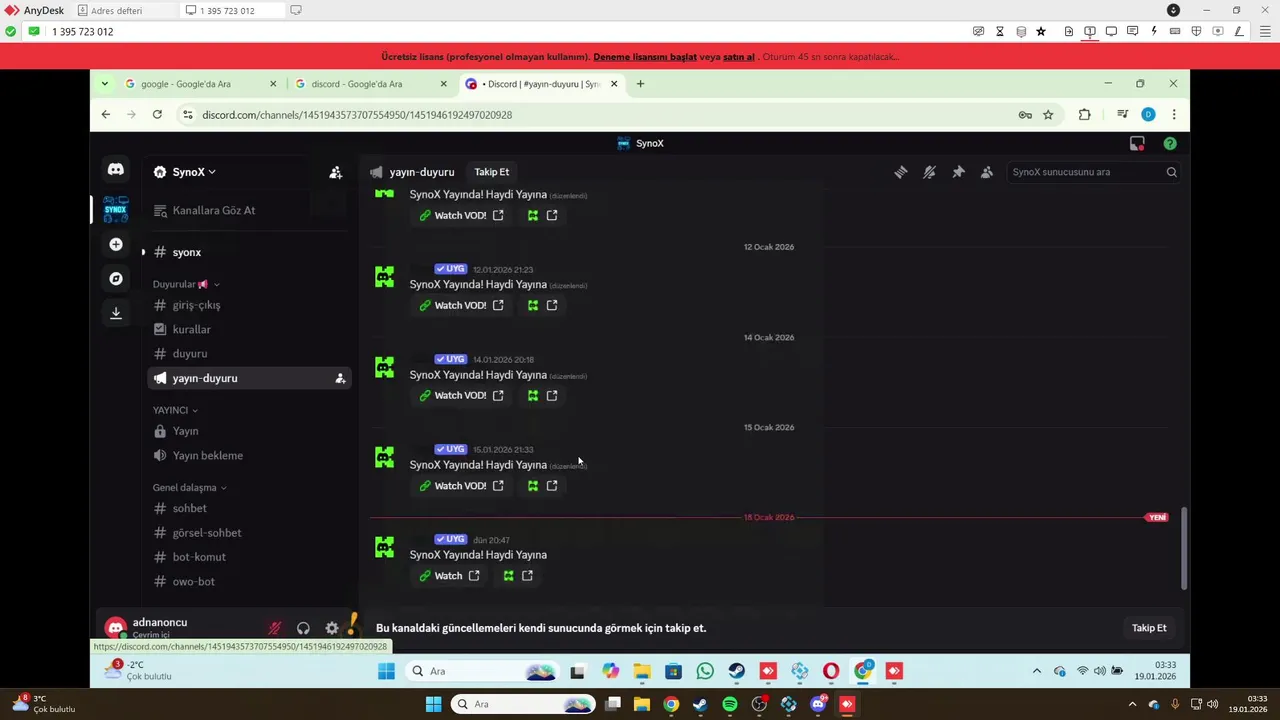Image resolution: width=1280 pixels, height=720 pixels.
Task: Toggle microphone mute in Discord user panel
Action: [274, 628]
